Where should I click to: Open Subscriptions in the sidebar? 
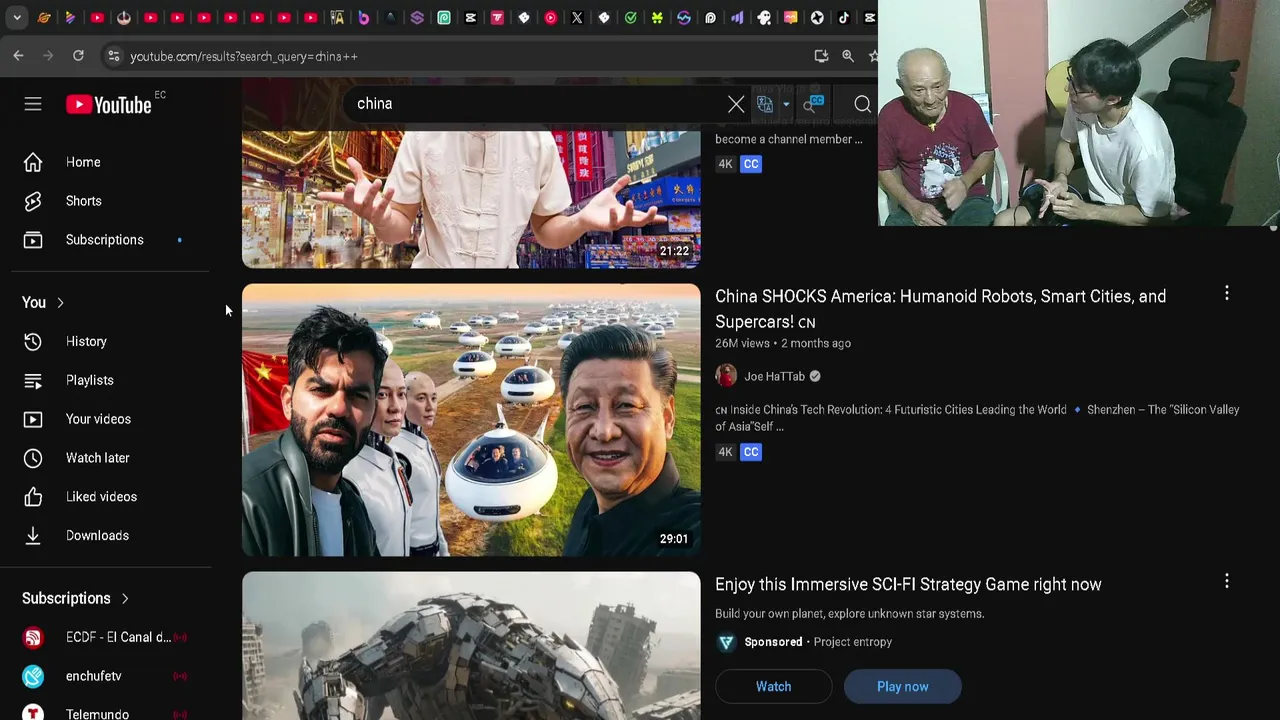(x=105, y=240)
